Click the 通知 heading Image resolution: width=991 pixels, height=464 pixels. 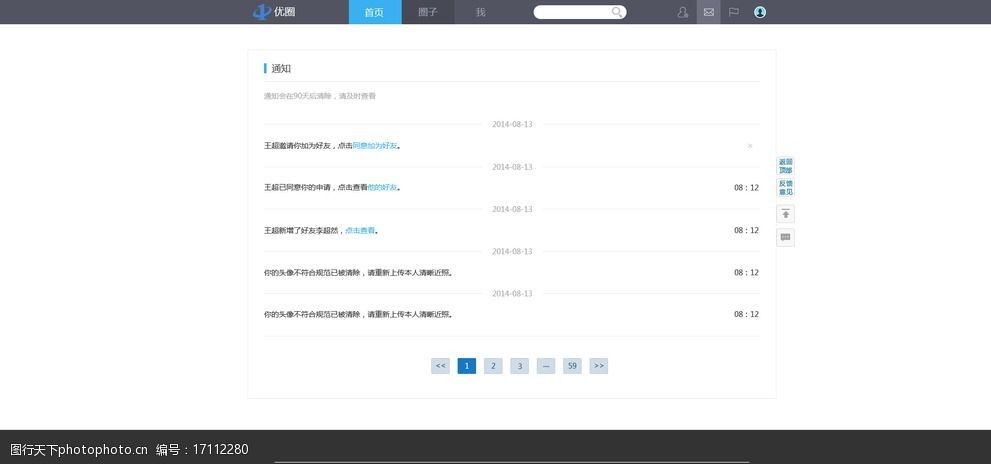[x=281, y=69]
